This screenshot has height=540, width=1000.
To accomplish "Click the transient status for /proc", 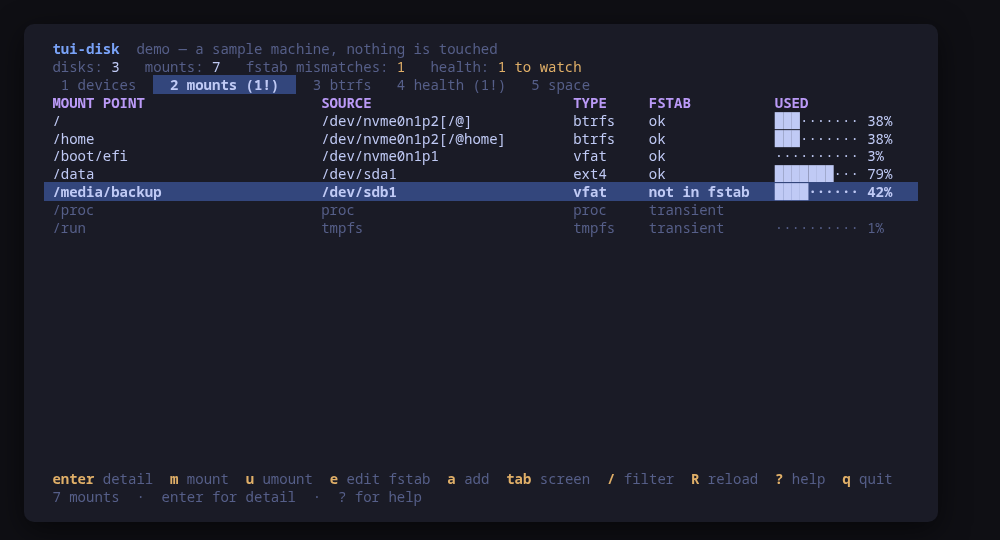I will coord(686,210).
